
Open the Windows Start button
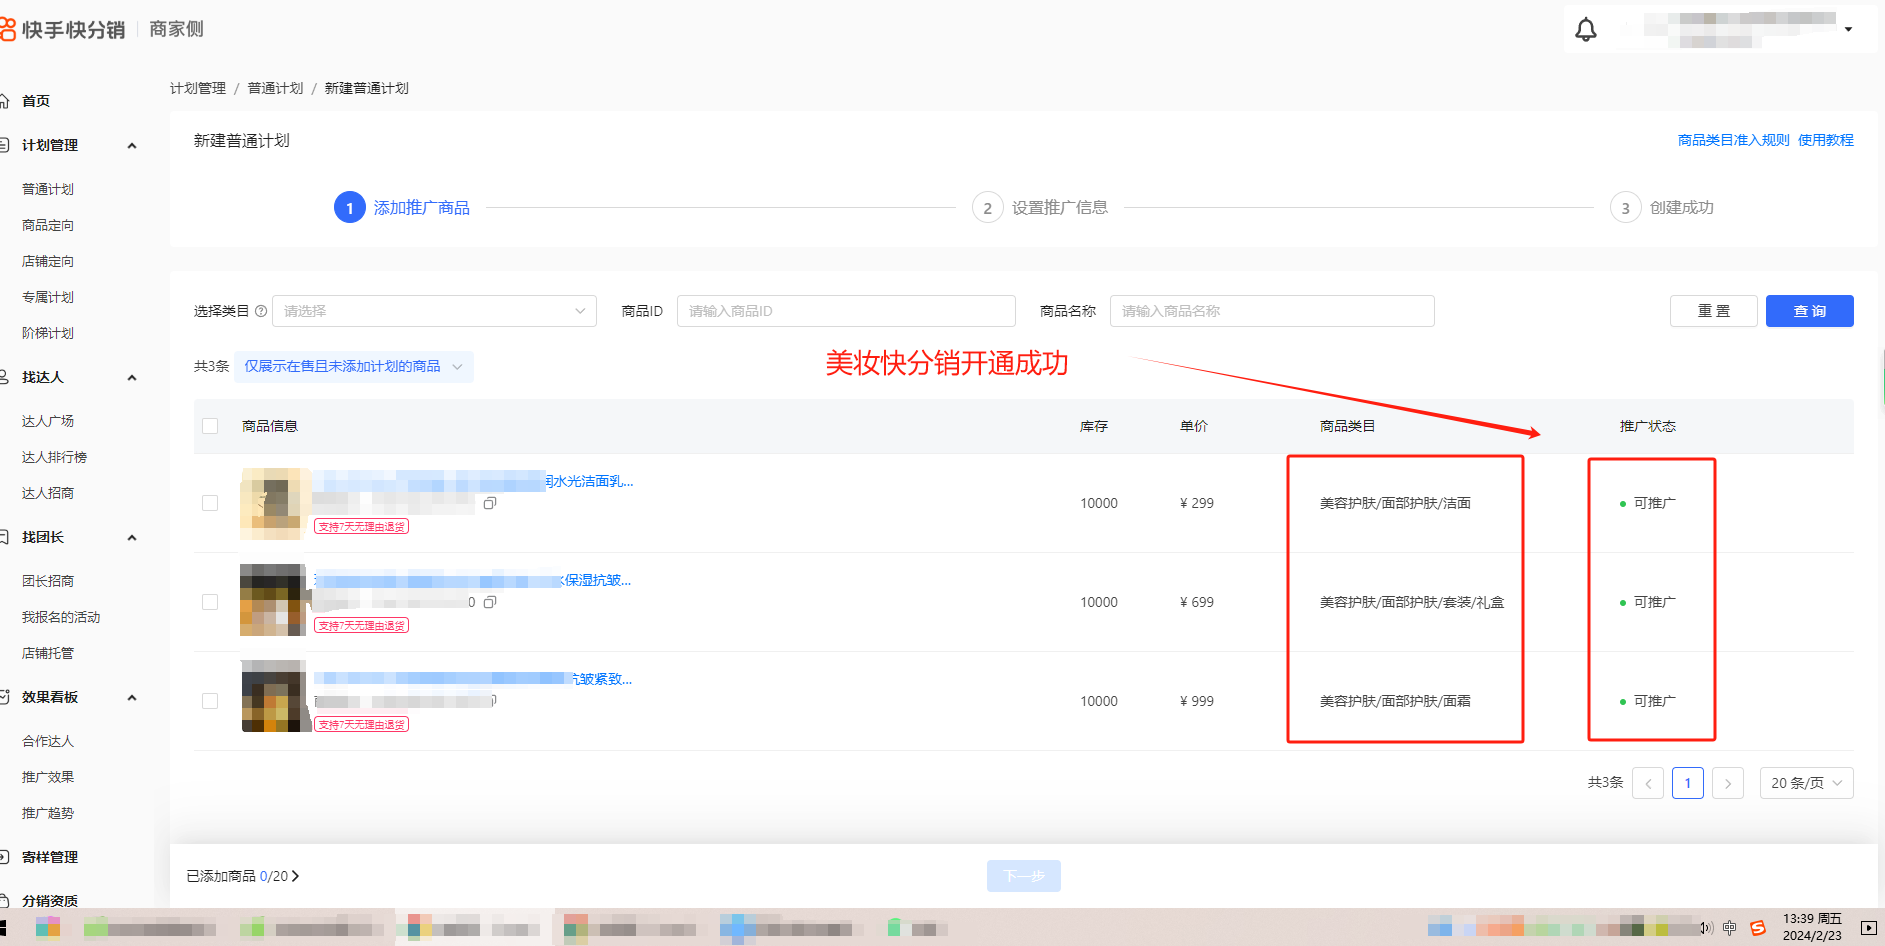click(x=4, y=928)
